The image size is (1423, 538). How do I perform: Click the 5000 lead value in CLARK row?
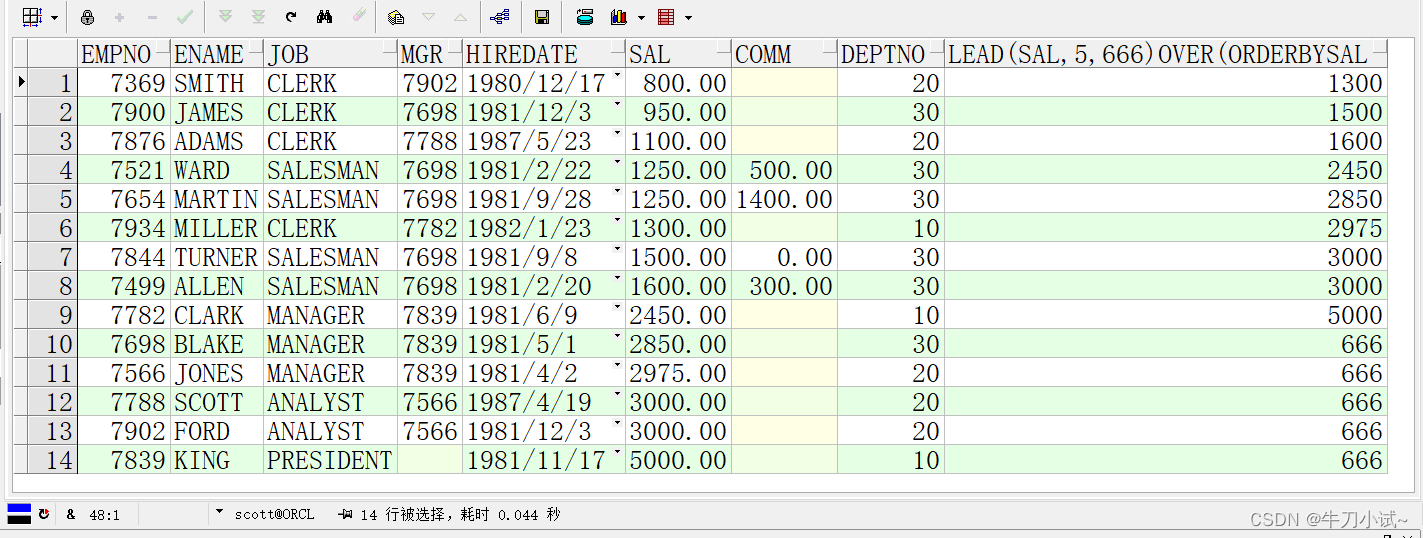1166,315
